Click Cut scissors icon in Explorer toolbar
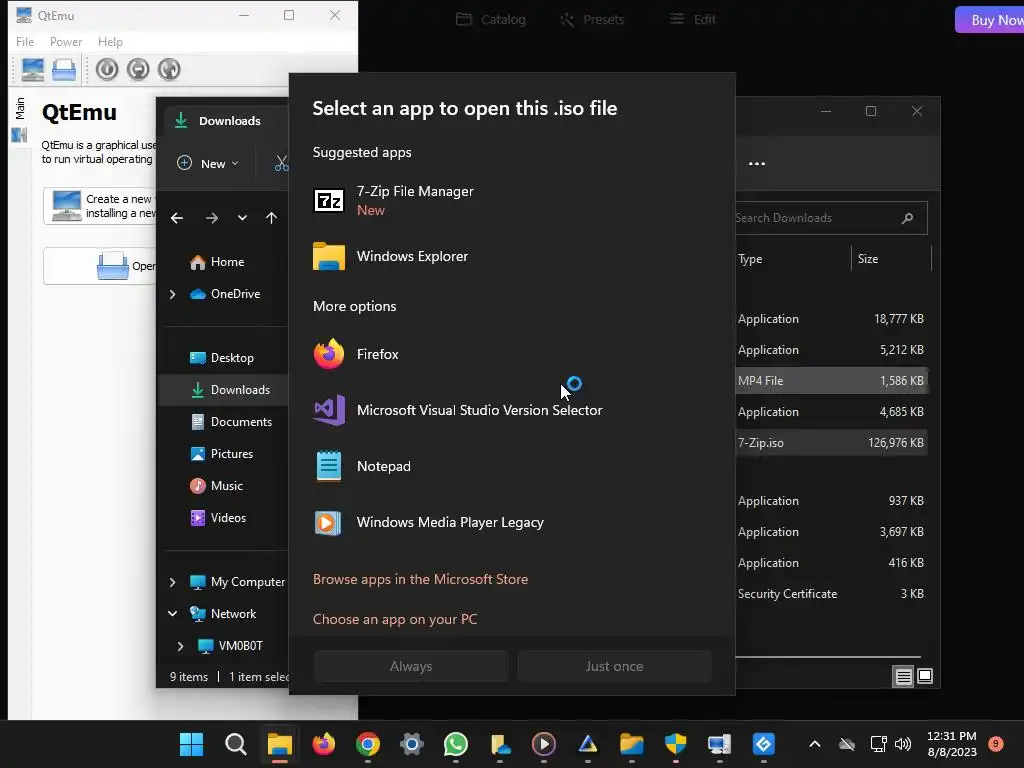The width and height of the screenshot is (1024, 768). 281,163
